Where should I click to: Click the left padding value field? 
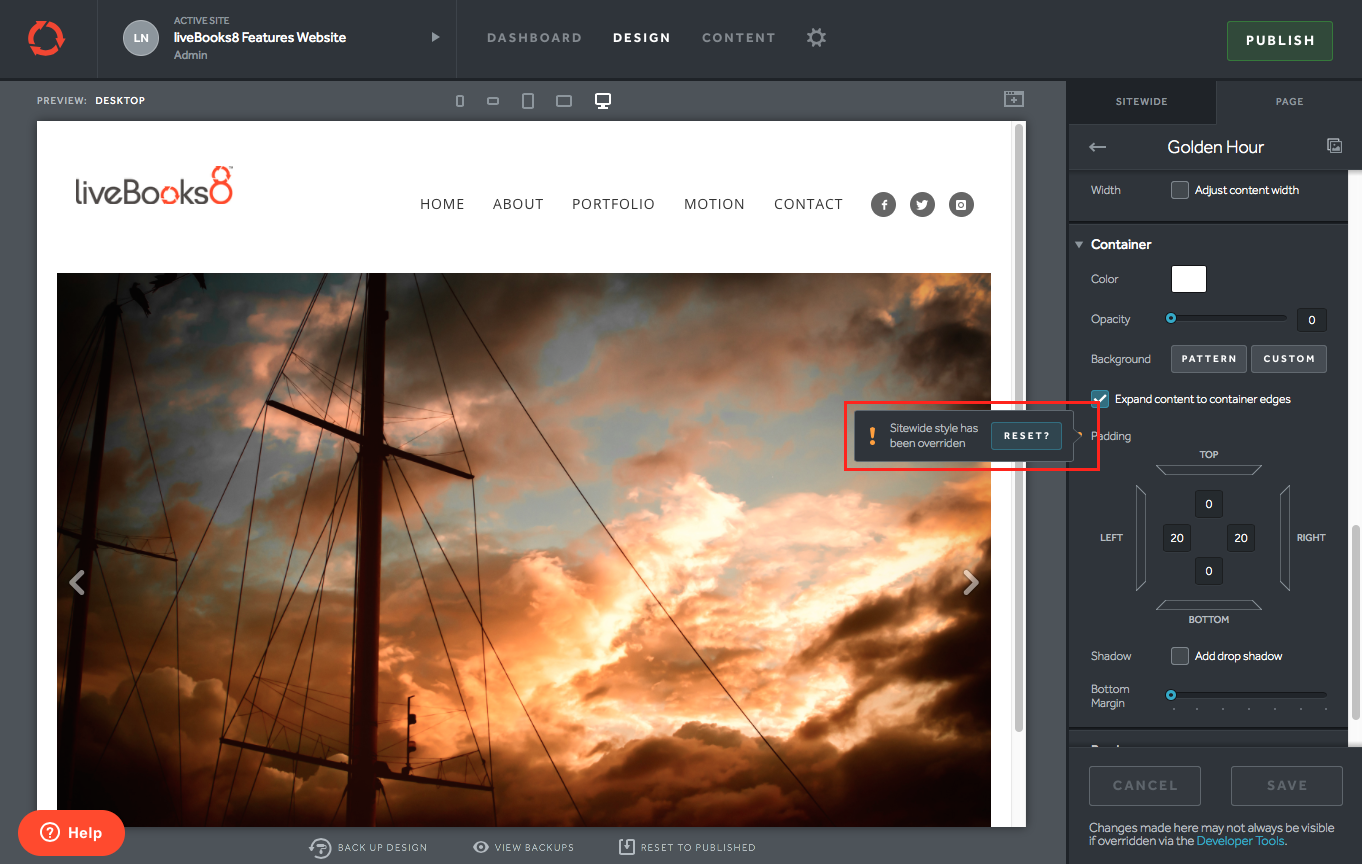coord(1177,538)
